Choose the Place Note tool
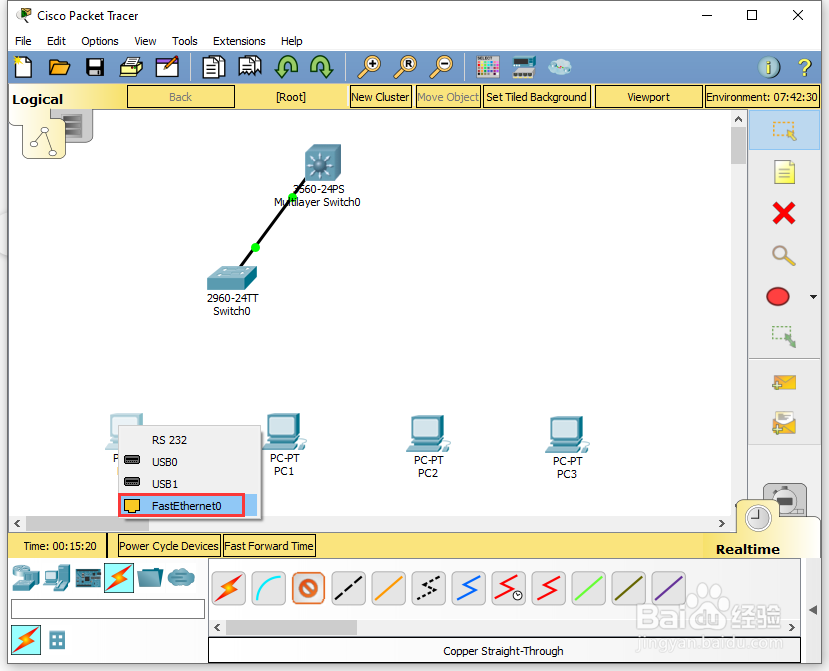This screenshot has height=671, width=829. 784,172
